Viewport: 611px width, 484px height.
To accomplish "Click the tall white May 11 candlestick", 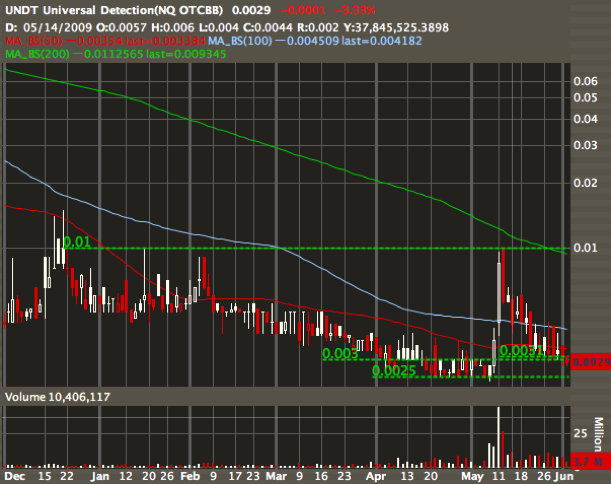I will click(499, 292).
